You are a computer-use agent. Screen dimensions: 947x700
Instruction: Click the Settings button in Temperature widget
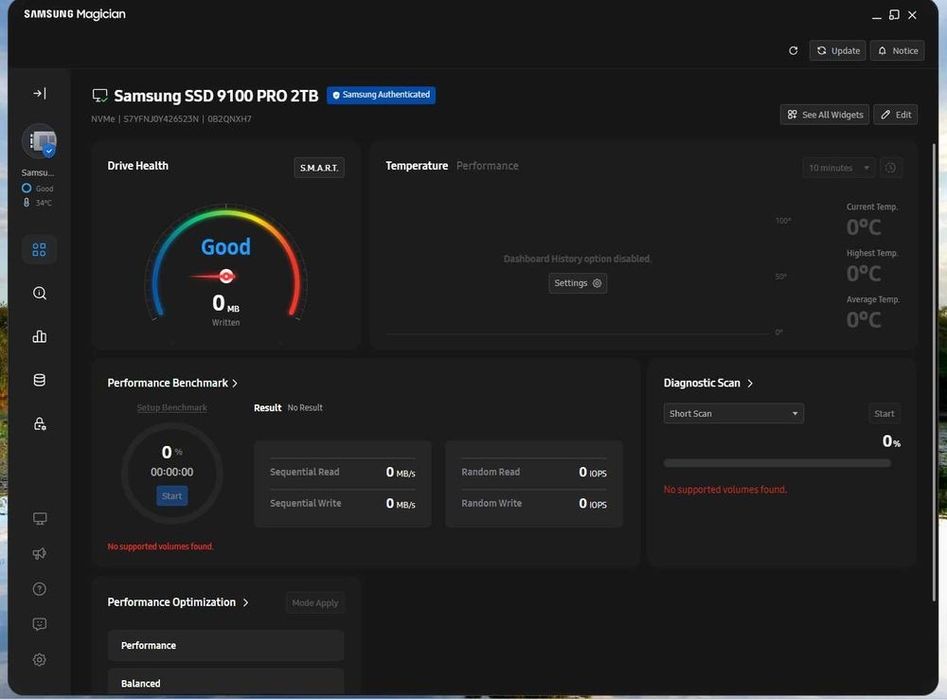tap(577, 283)
